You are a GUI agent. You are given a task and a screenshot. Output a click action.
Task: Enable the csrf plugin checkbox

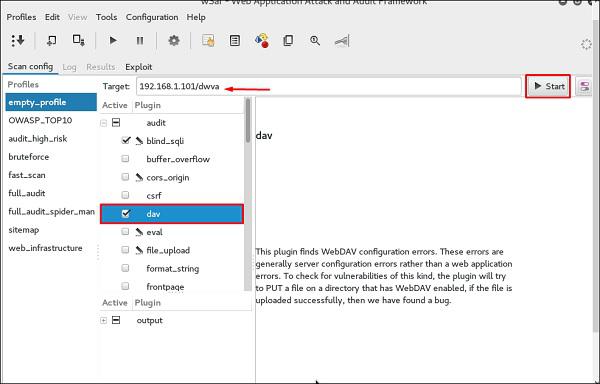[x=125, y=195]
